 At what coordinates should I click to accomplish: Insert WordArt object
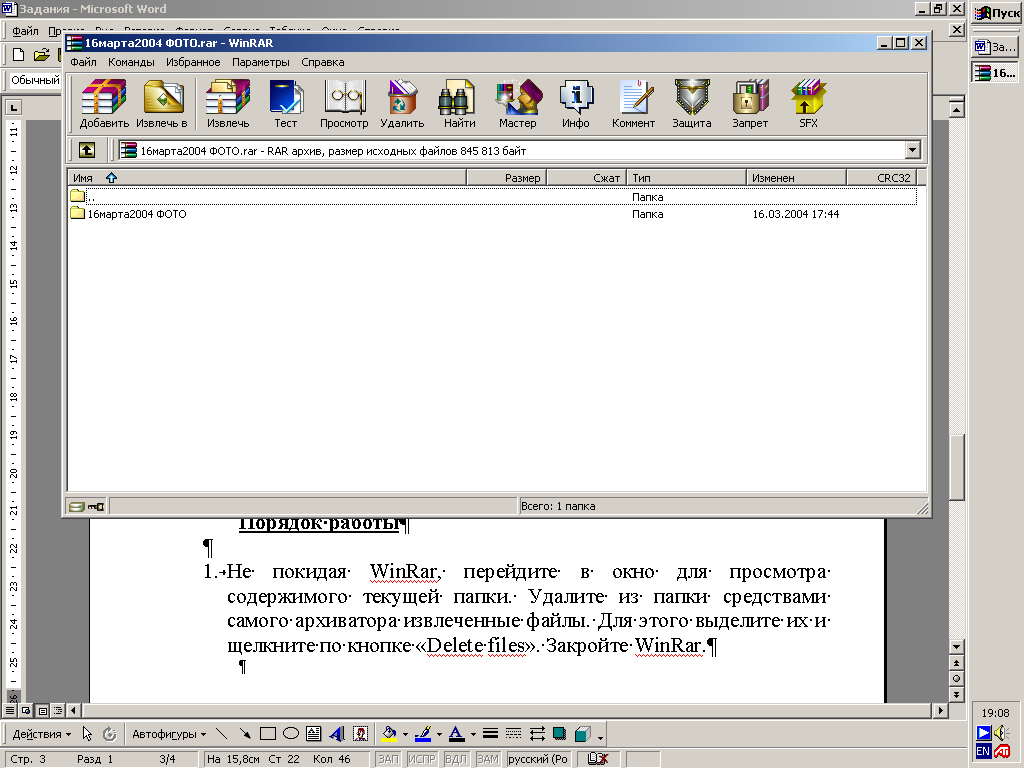(x=337, y=733)
